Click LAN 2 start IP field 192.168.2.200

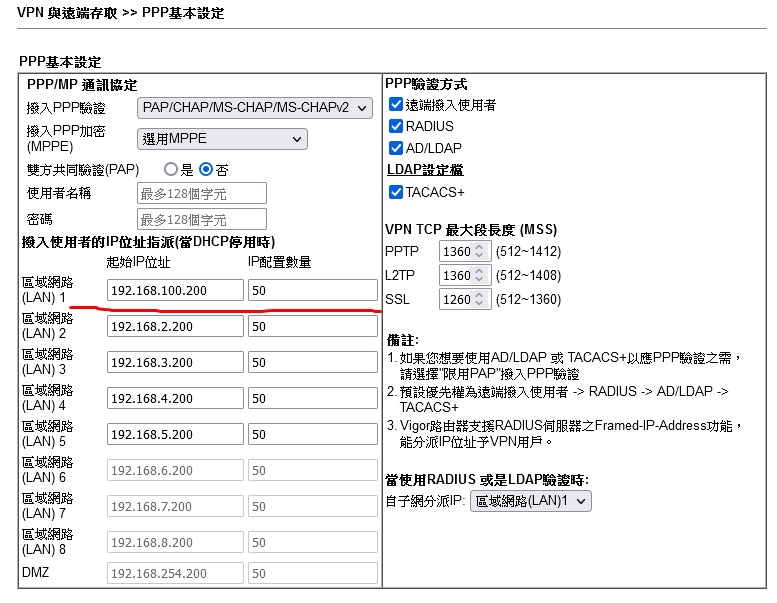pyautogui.click(x=175, y=327)
